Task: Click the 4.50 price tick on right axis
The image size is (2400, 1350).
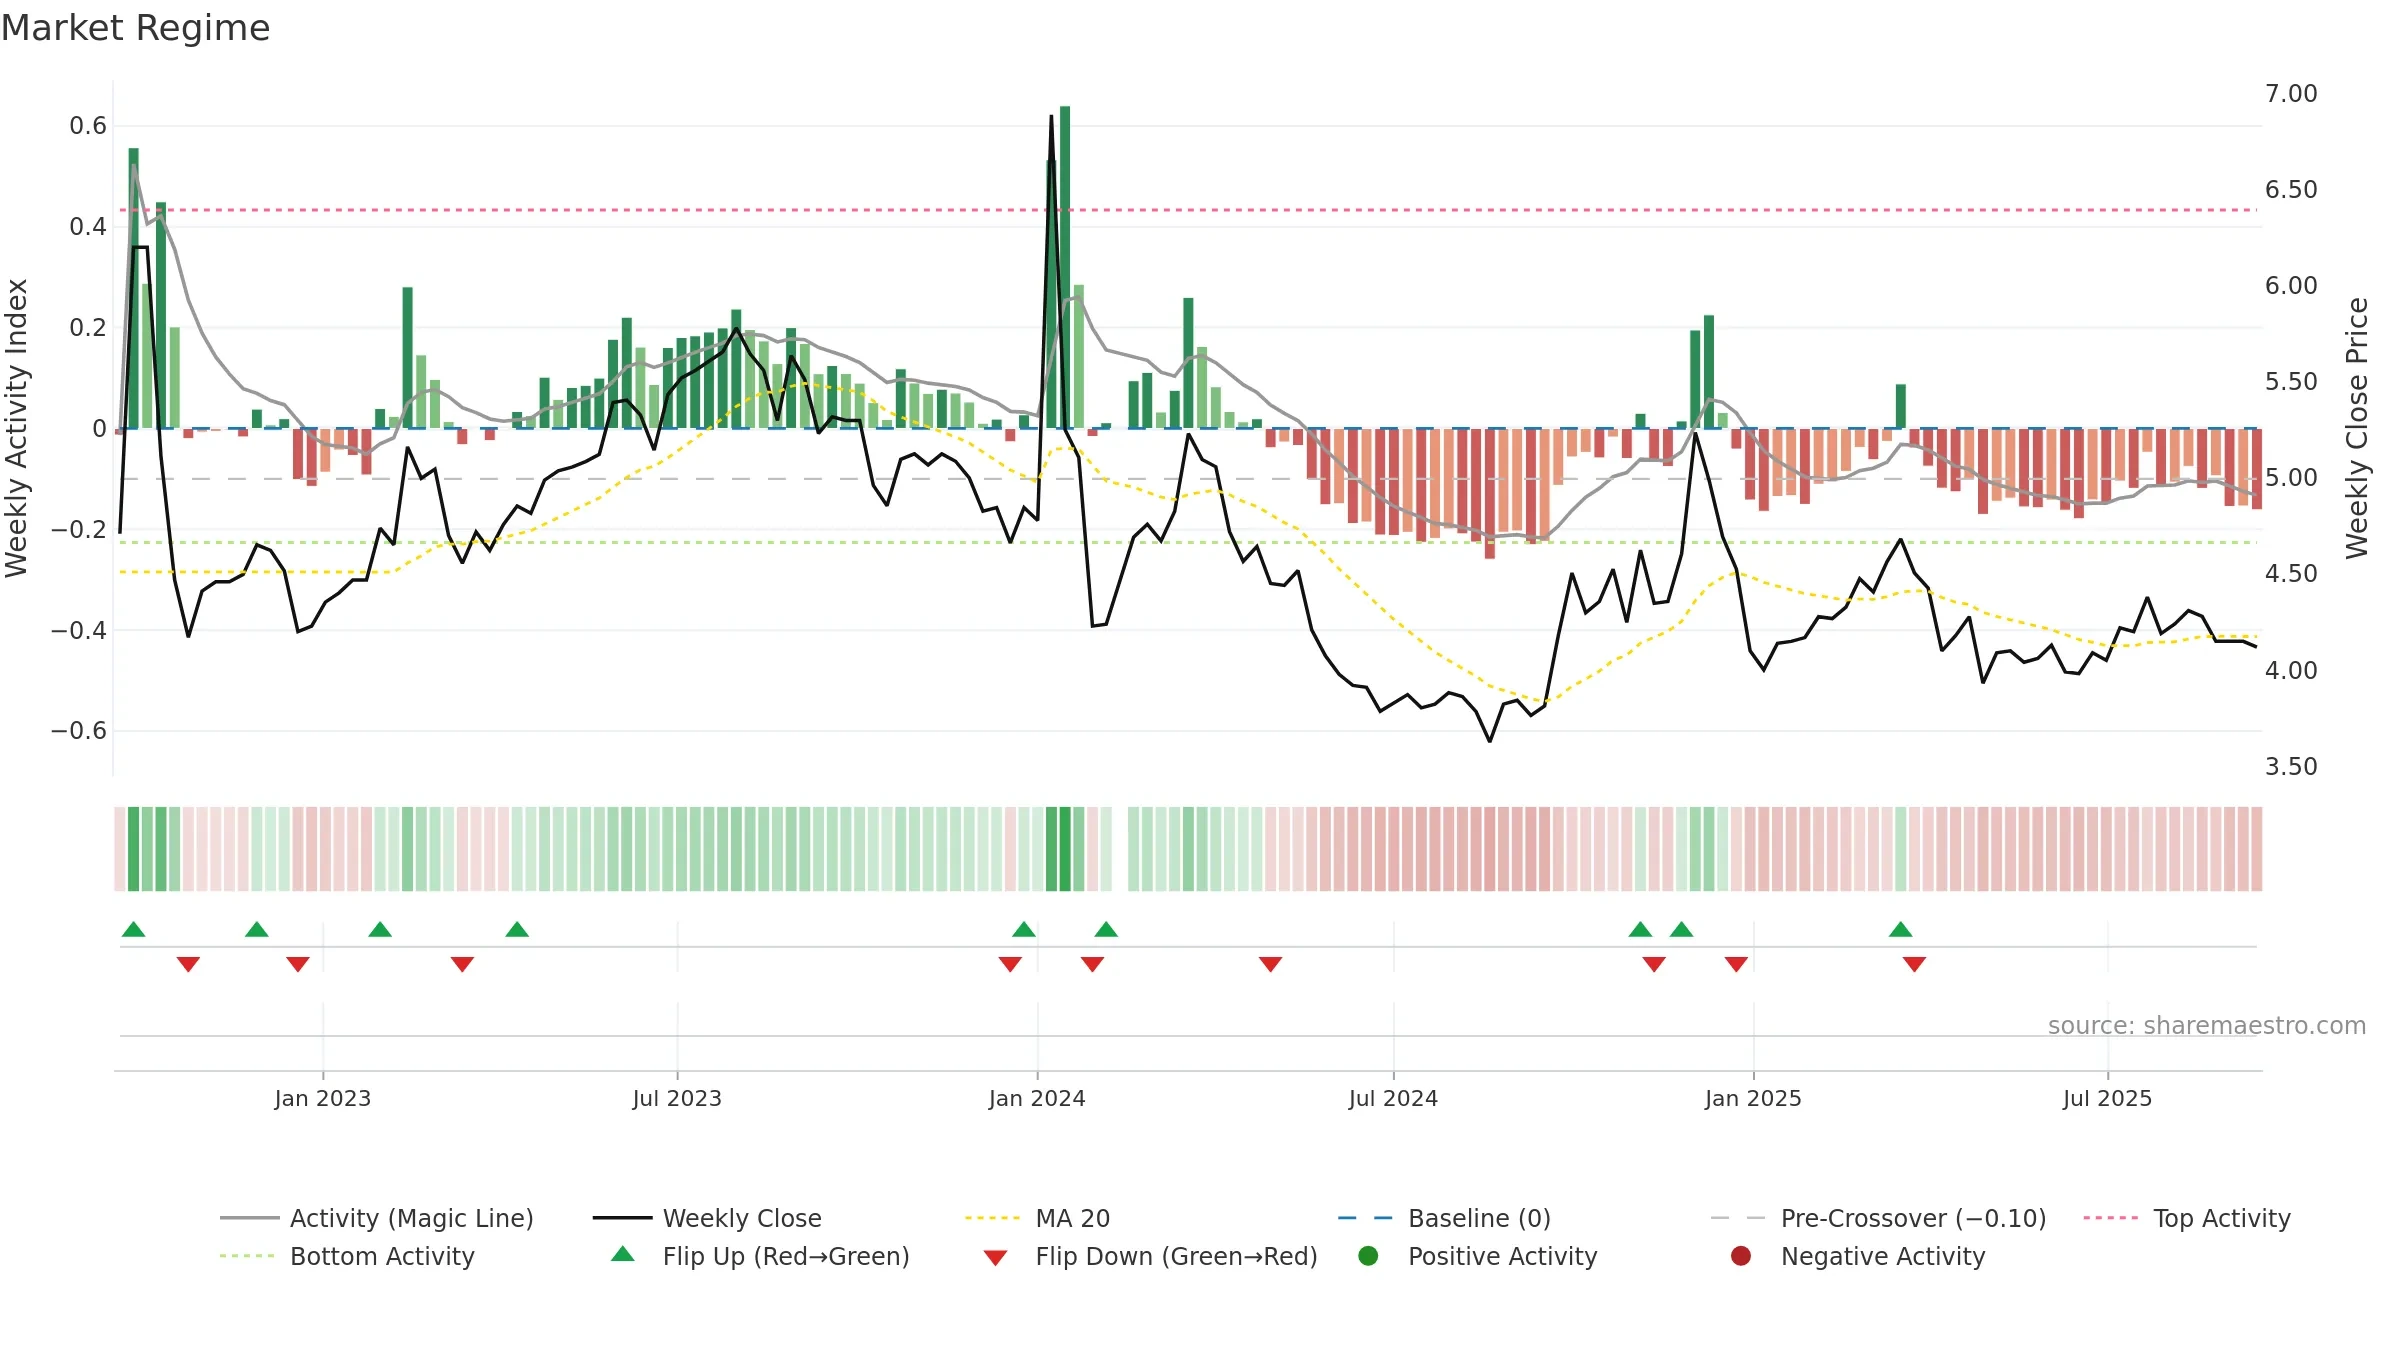Action: pos(2291,573)
